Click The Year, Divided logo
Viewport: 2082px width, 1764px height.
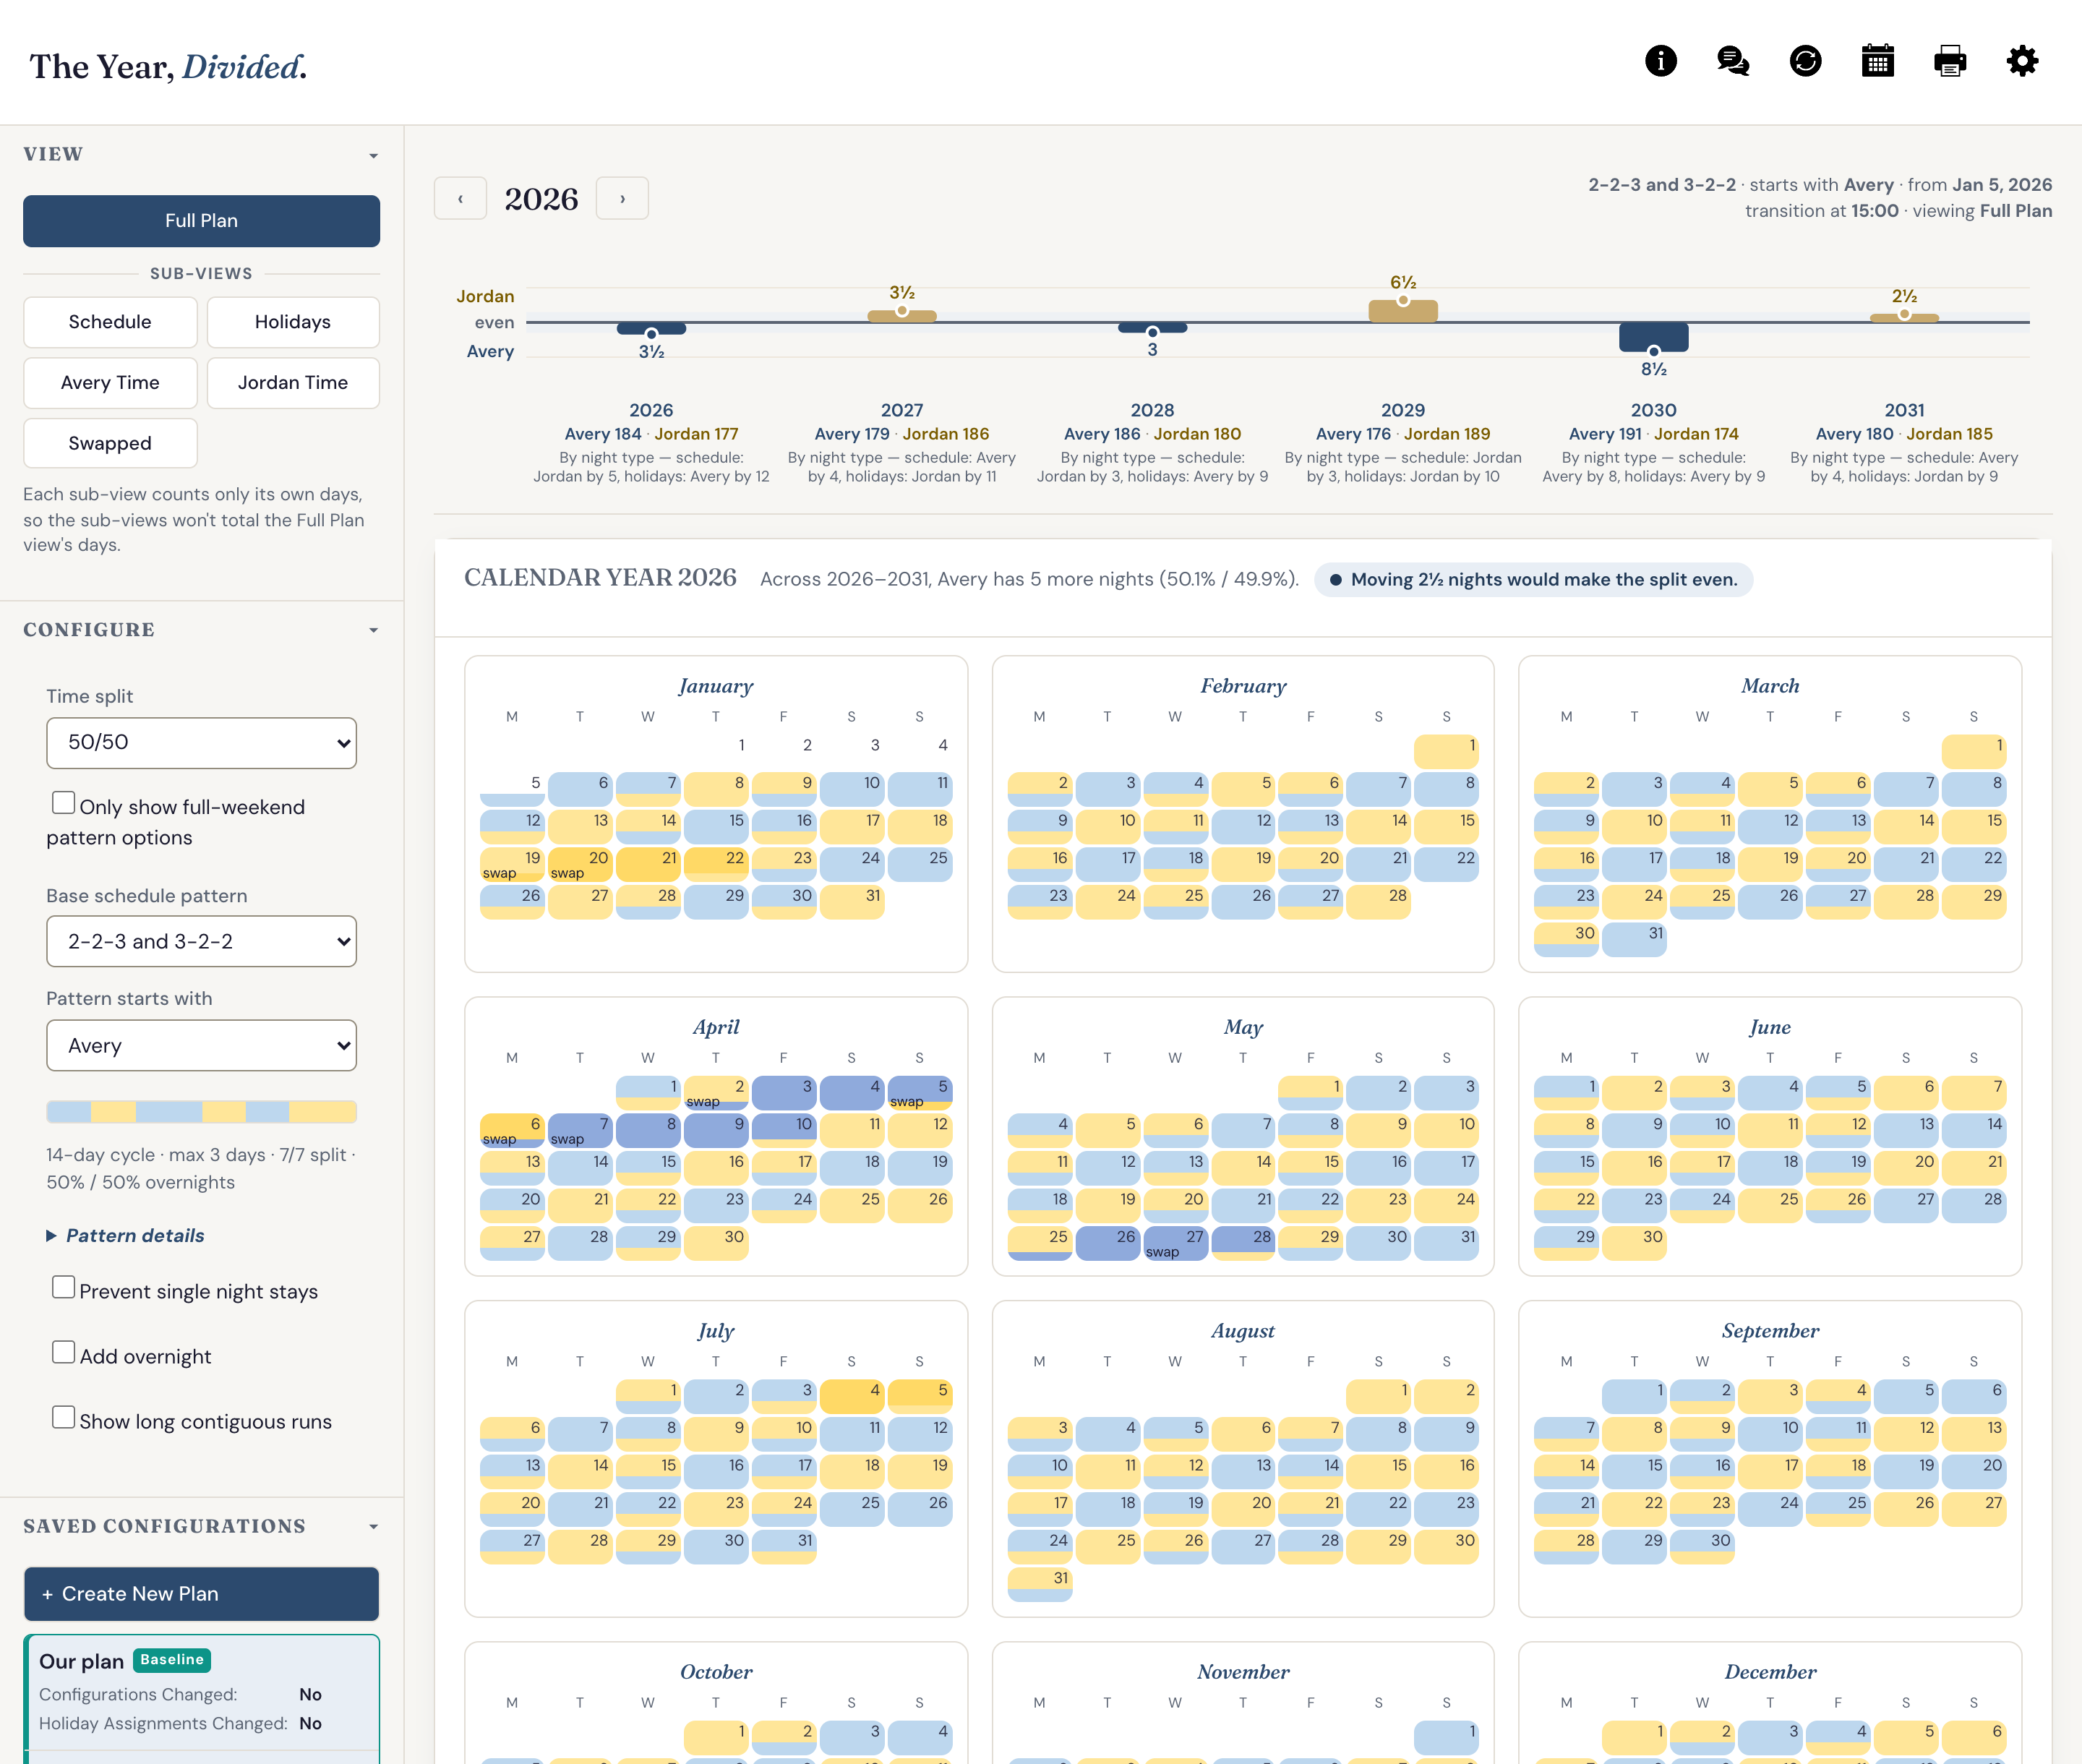pos(168,66)
